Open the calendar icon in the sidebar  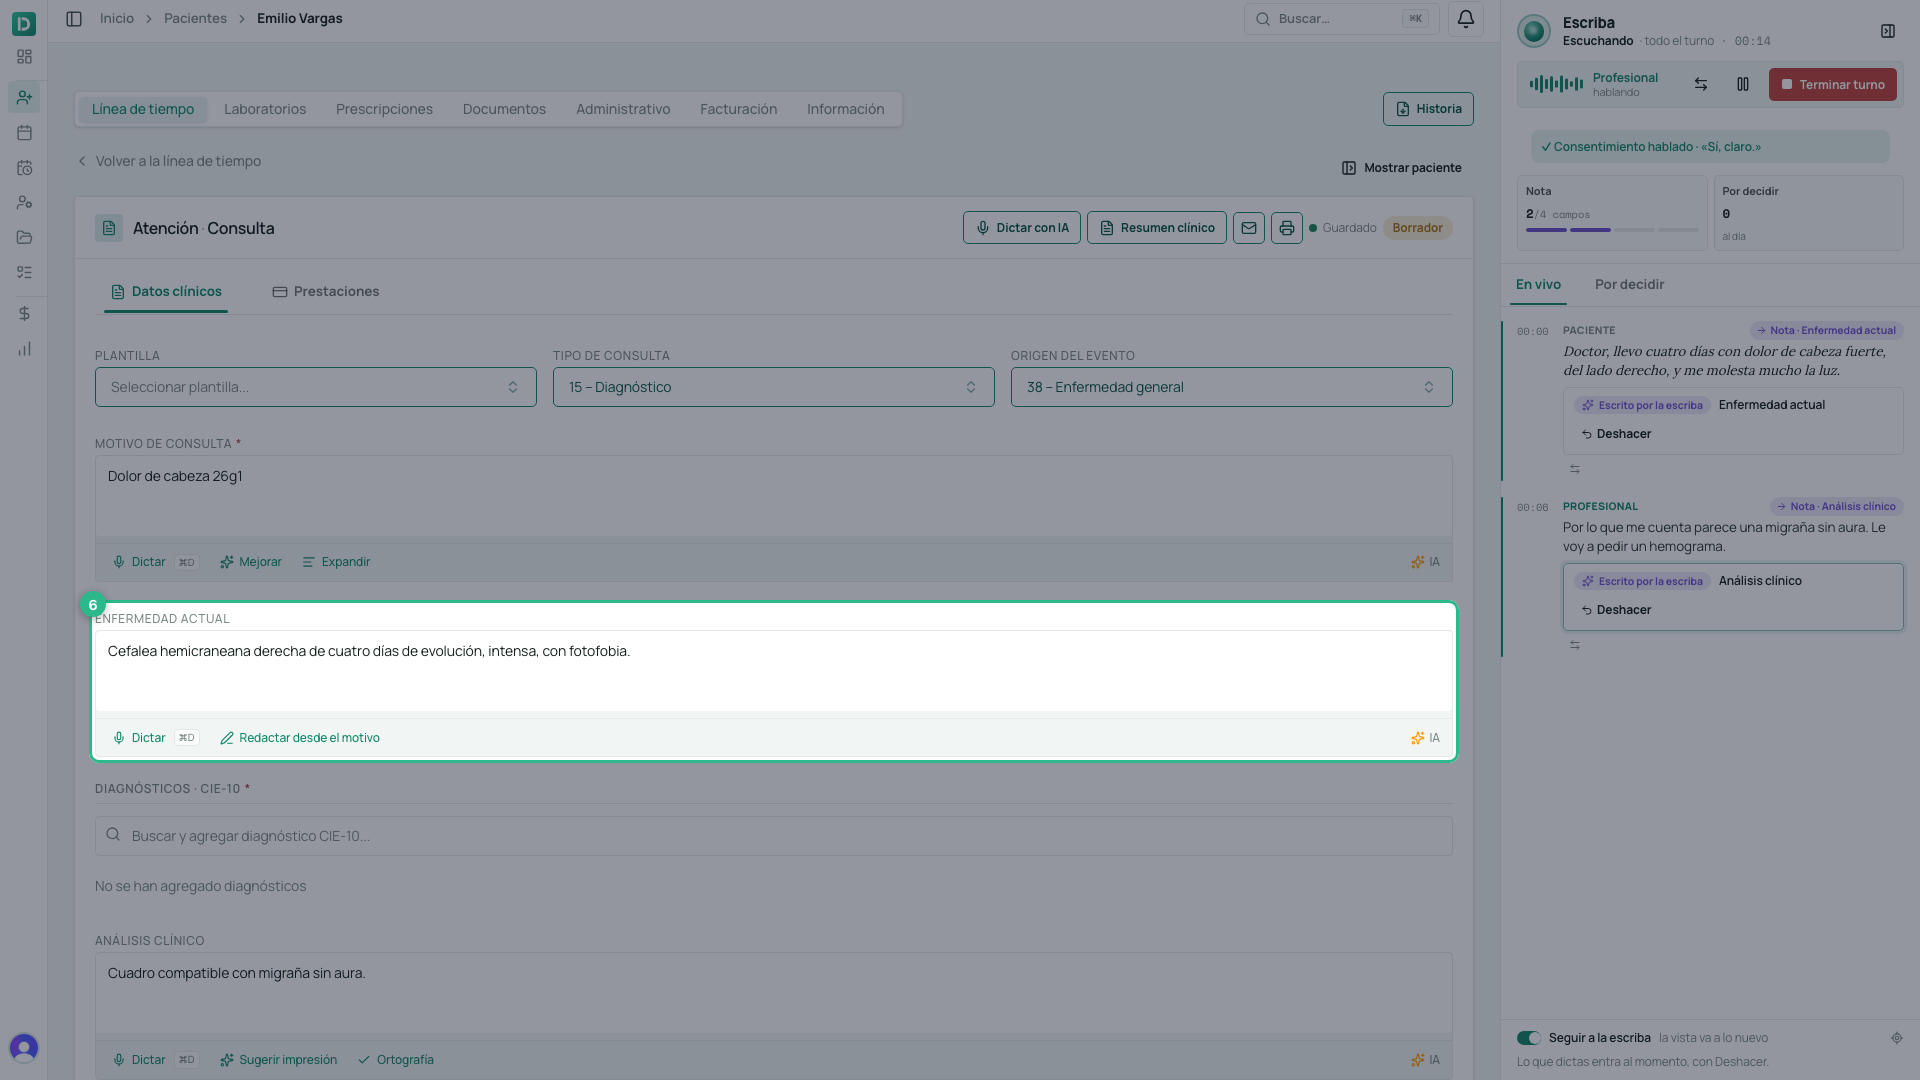[x=24, y=133]
